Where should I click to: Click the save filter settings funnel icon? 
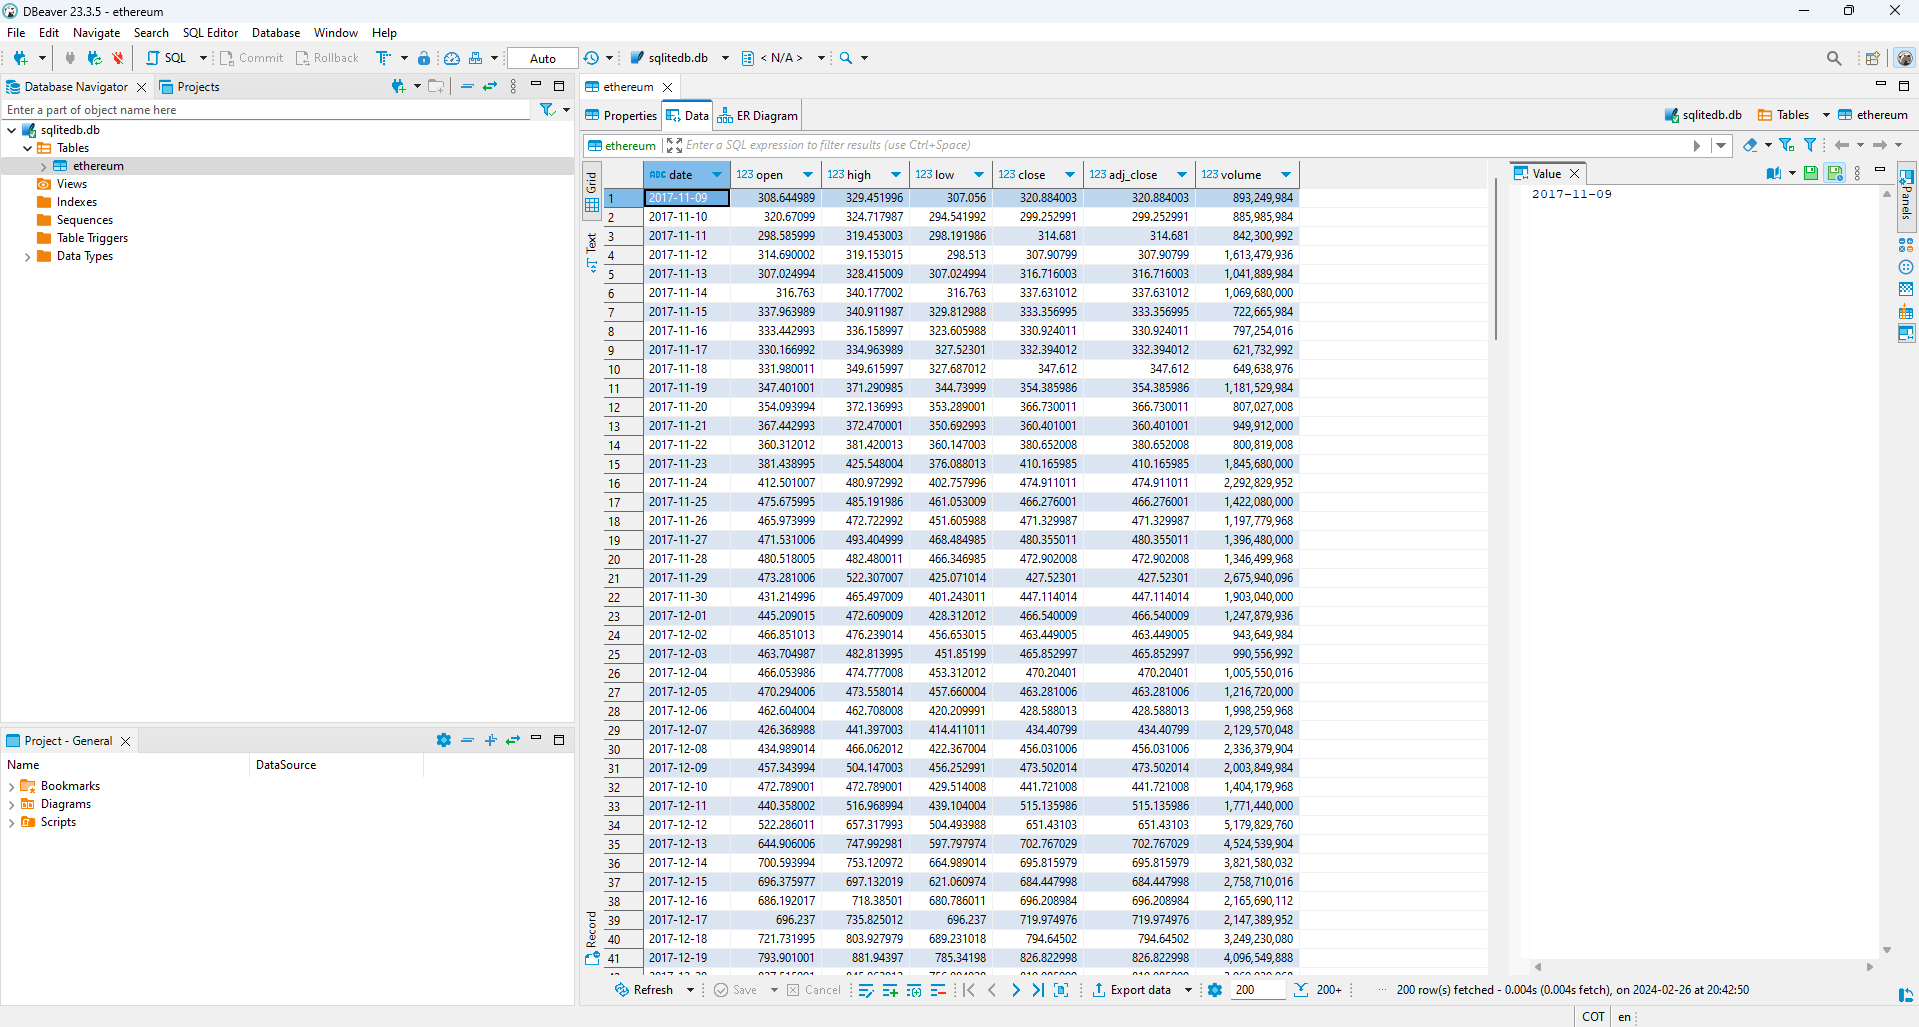click(x=1786, y=145)
